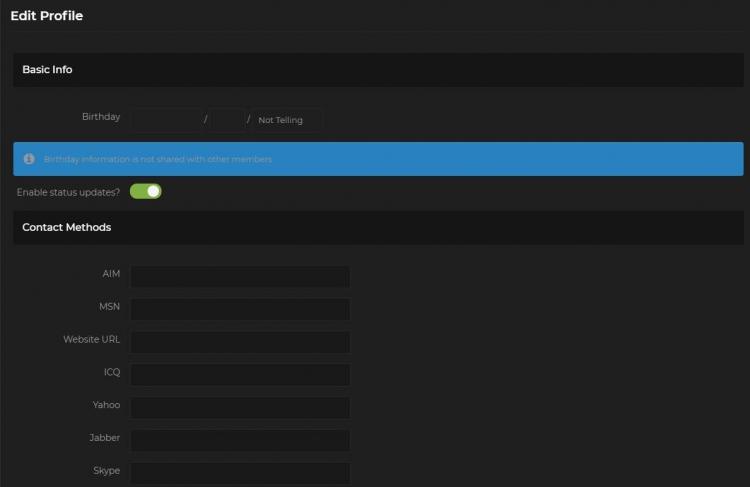Click the Yahoo contact field
The height and width of the screenshot is (487, 750).
click(x=240, y=408)
